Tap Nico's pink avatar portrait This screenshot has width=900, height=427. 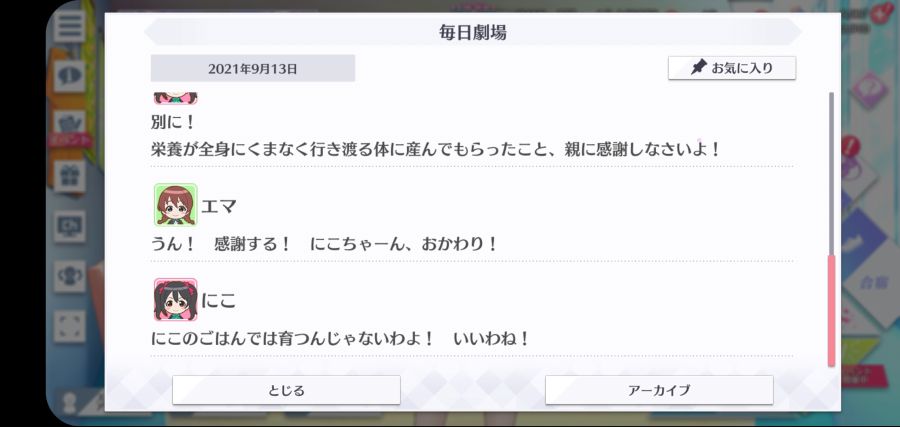176,300
